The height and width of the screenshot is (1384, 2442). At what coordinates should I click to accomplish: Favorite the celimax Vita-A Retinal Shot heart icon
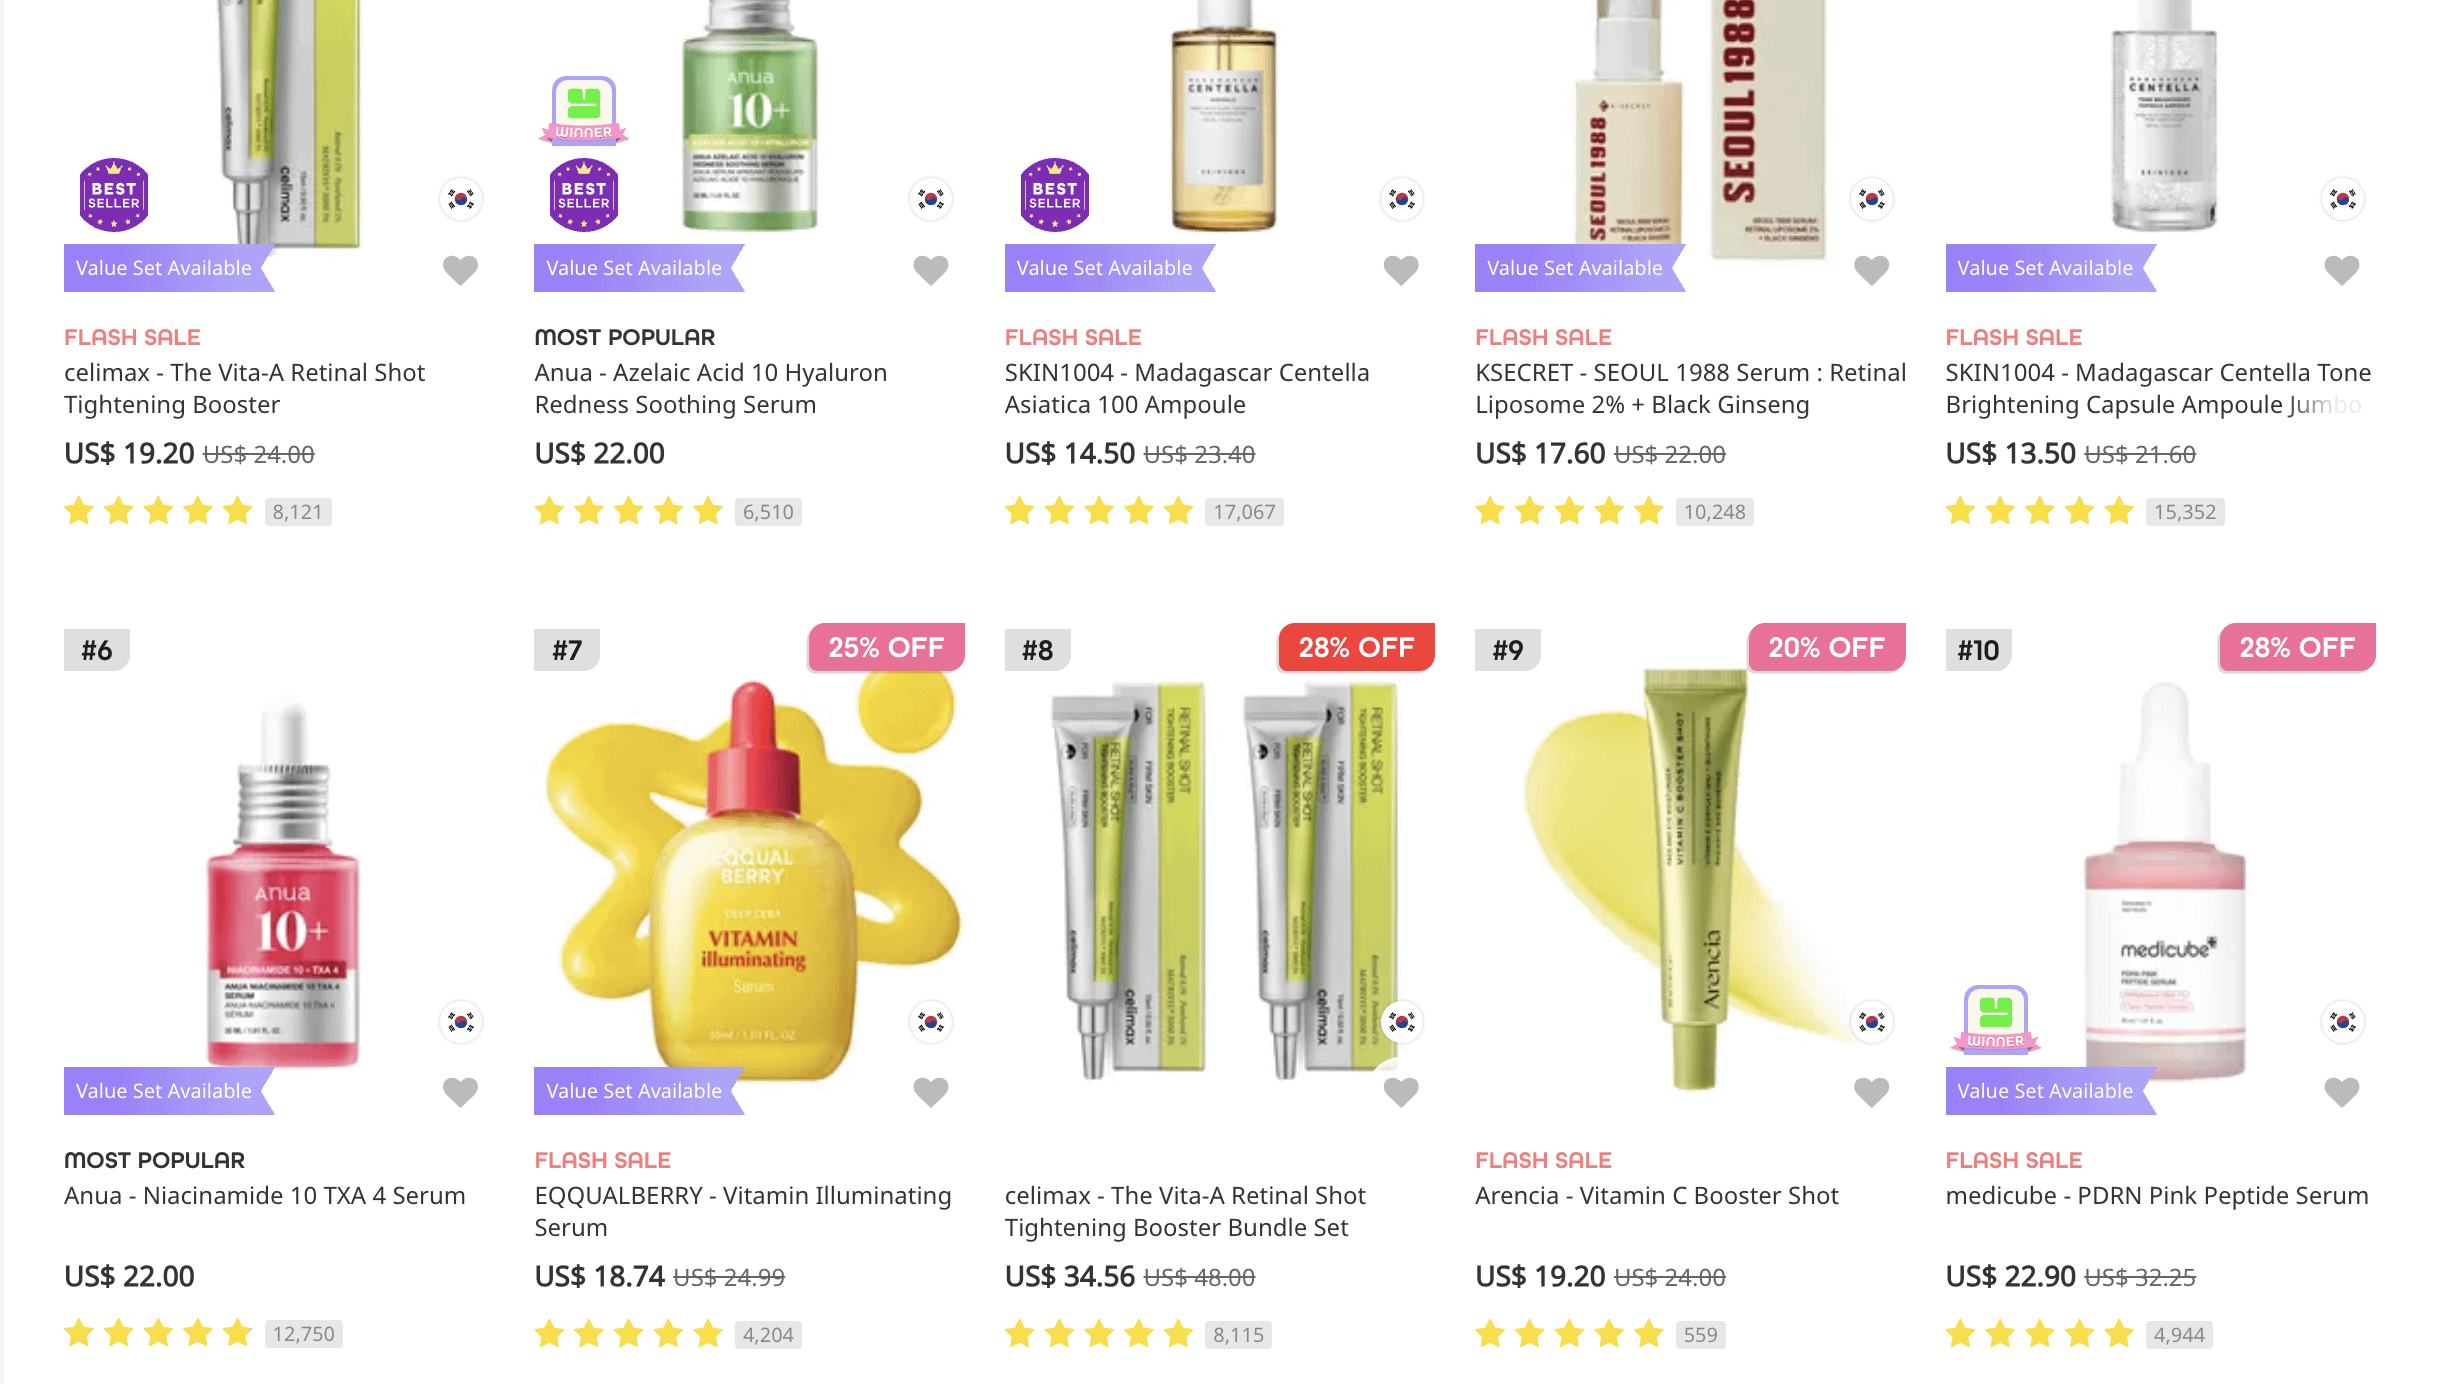(460, 269)
